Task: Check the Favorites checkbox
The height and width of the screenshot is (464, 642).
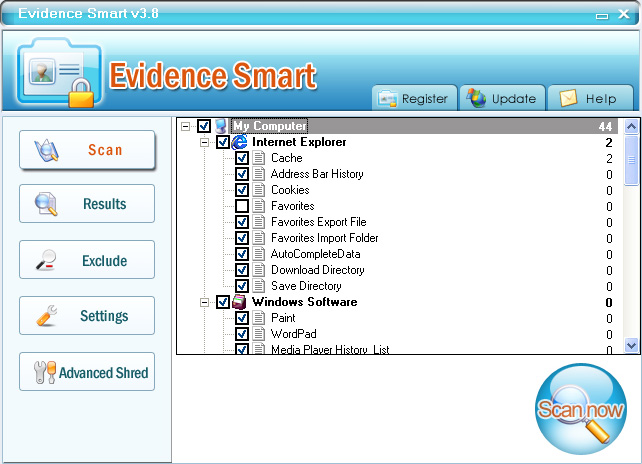Action: point(242,206)
